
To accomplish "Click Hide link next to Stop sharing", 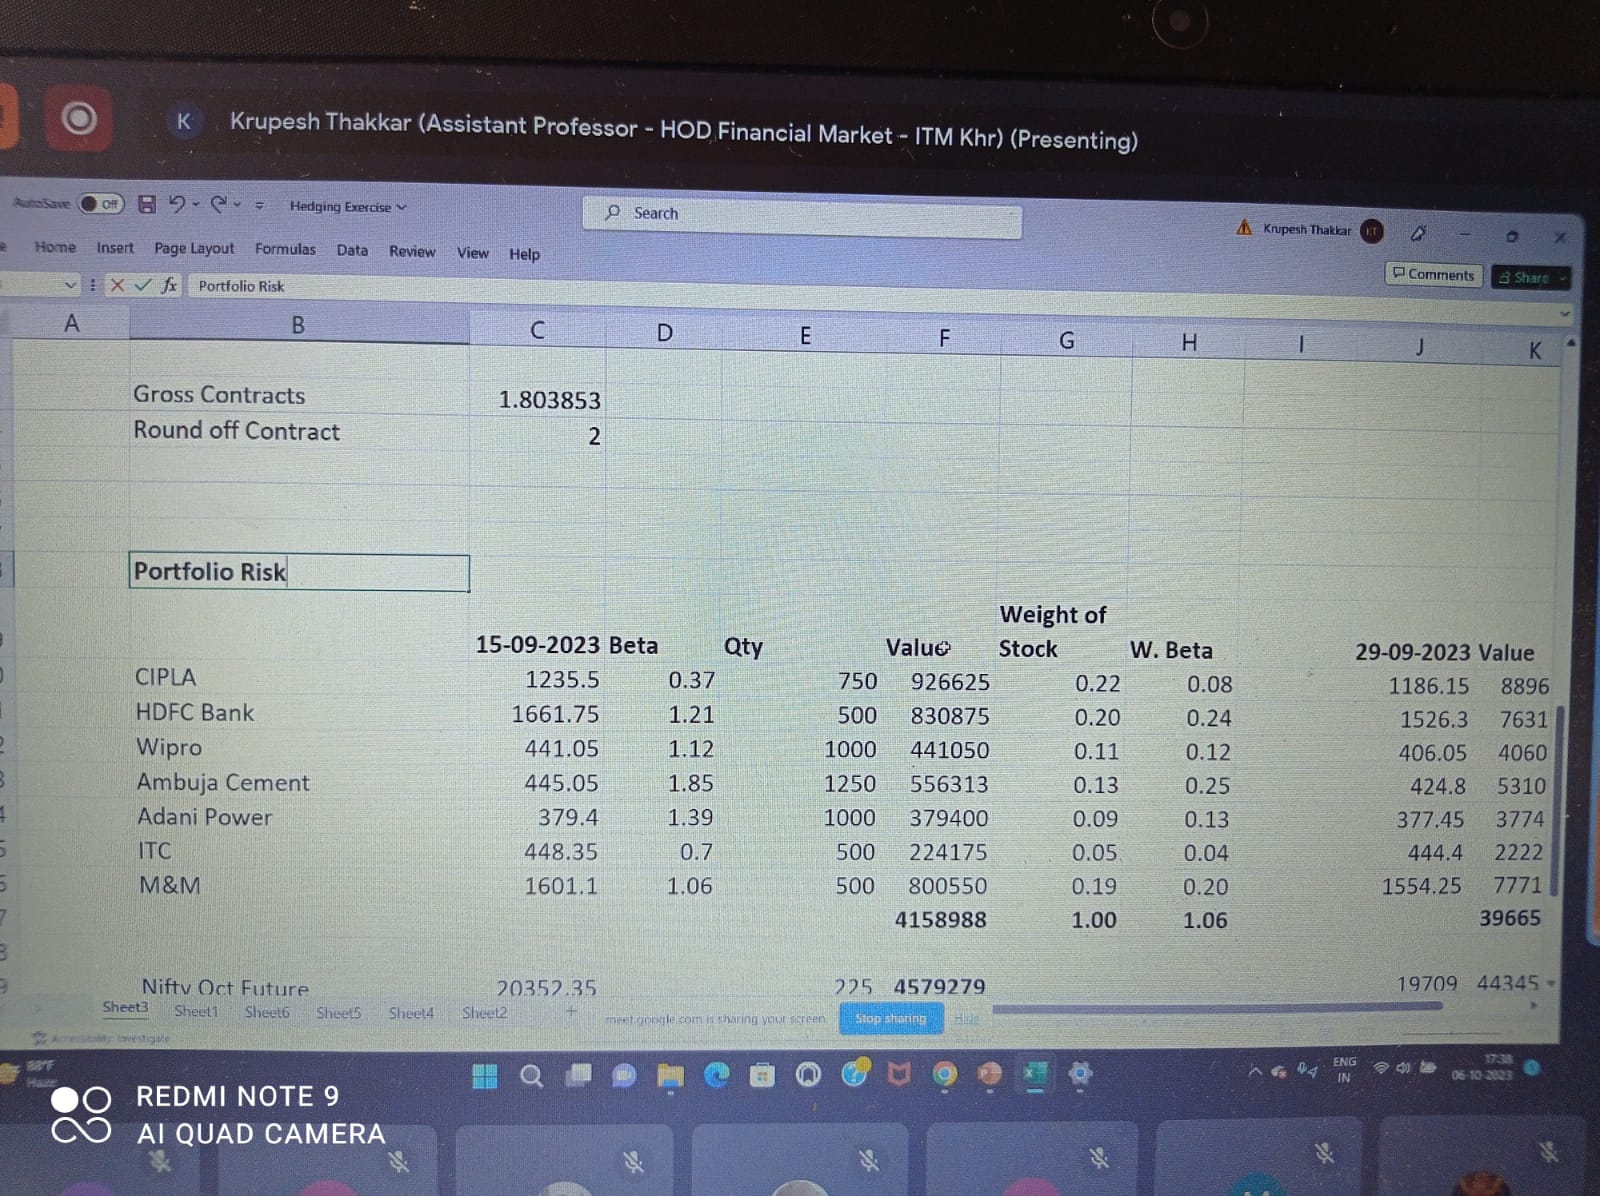I will [x=966, y=1019].
